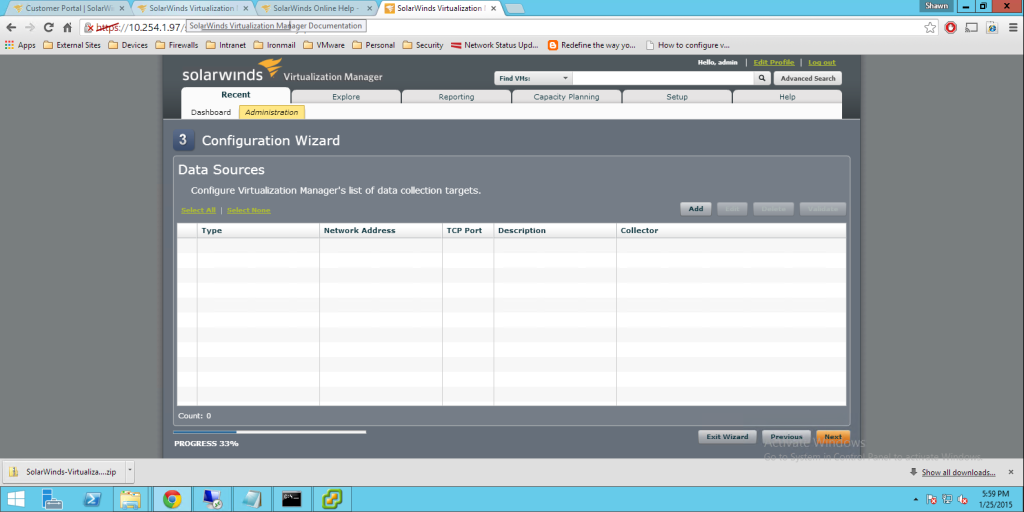
Task: Open the Notepad-style taskbar icon
Action: coord(251,500)
